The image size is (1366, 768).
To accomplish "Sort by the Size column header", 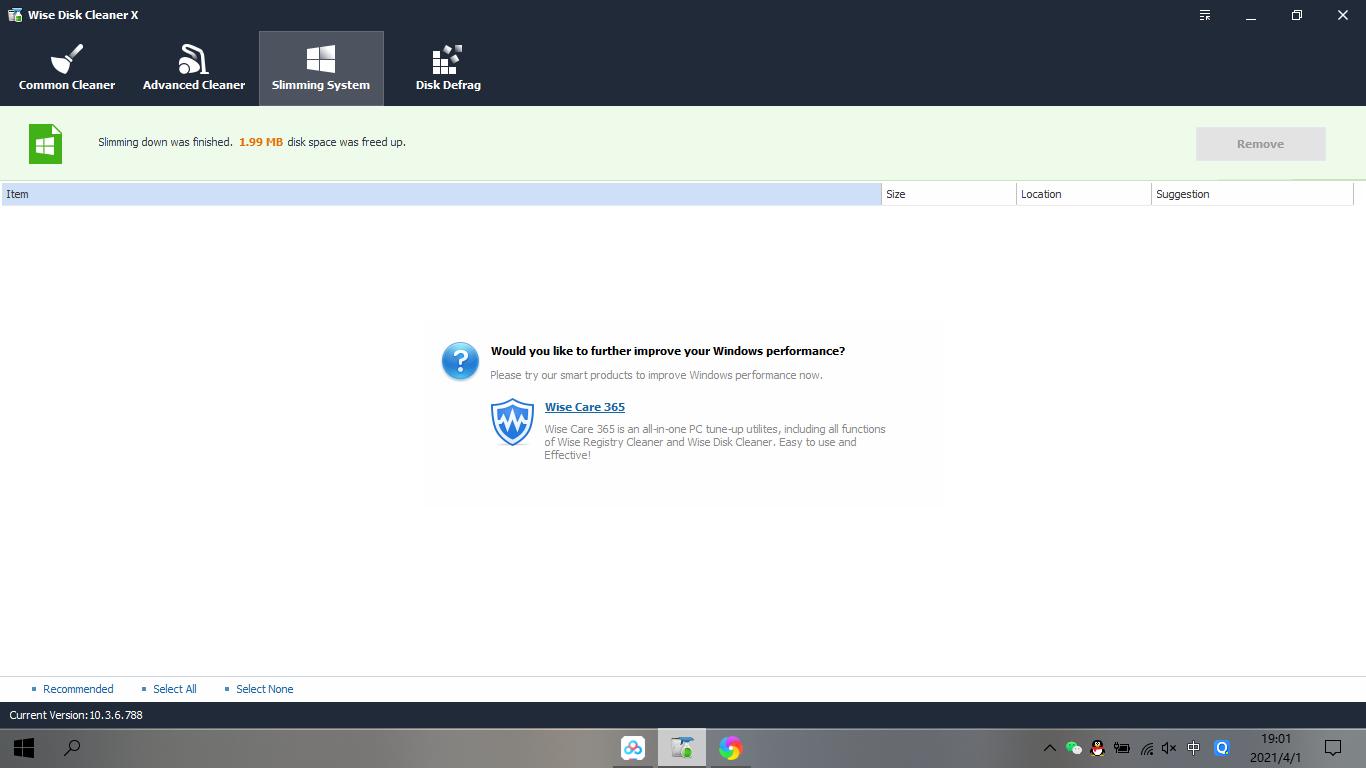I will click(948, 194).
